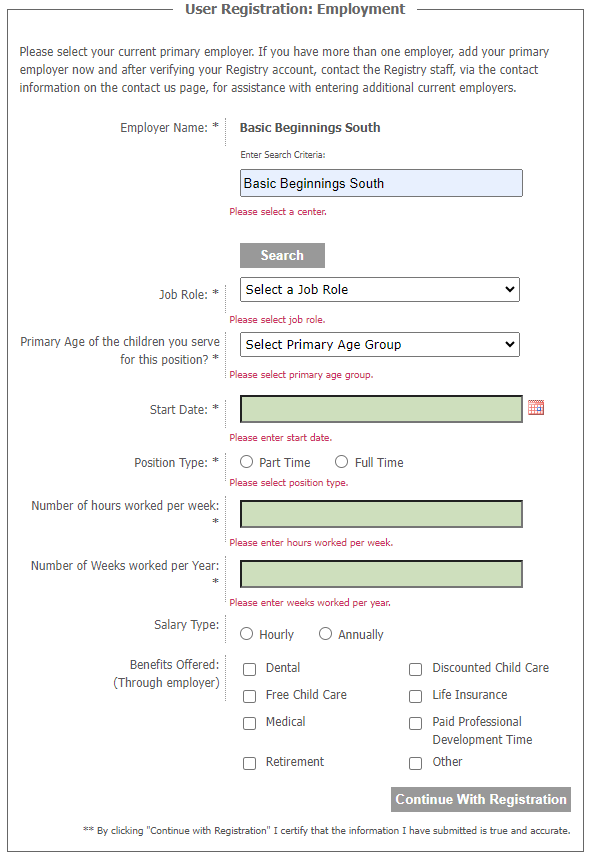Check the Dental benefit checkbox
This screenshot has width=592, height=859.
coord(249,668)
